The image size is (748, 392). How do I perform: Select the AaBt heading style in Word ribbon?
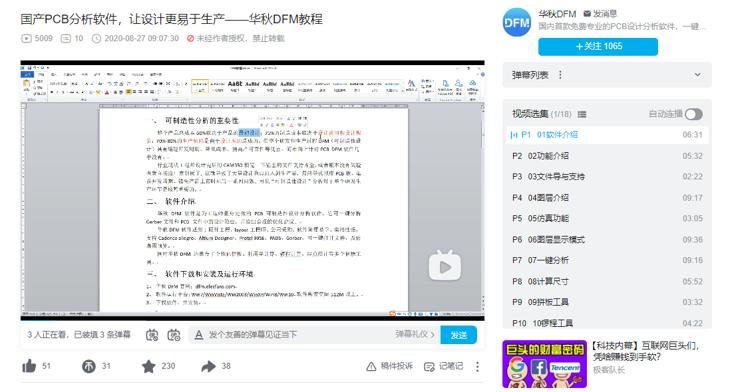pos(235,86)
